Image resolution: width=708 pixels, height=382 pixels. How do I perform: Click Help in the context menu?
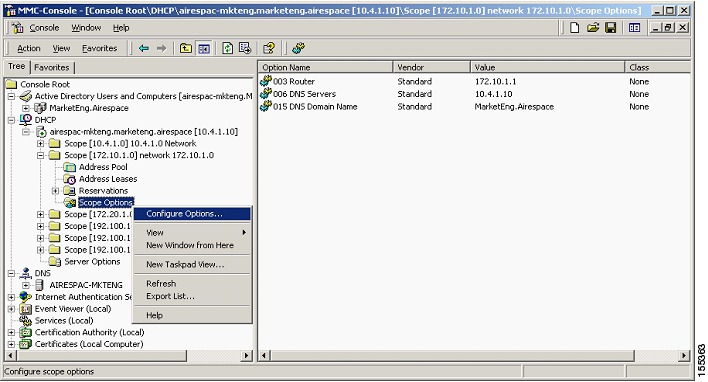pos(192,315)
